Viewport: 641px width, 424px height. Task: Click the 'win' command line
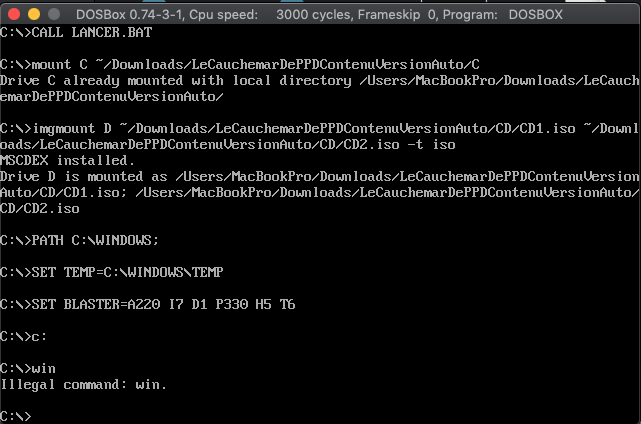pyautogui.click(x=28, y=368)
